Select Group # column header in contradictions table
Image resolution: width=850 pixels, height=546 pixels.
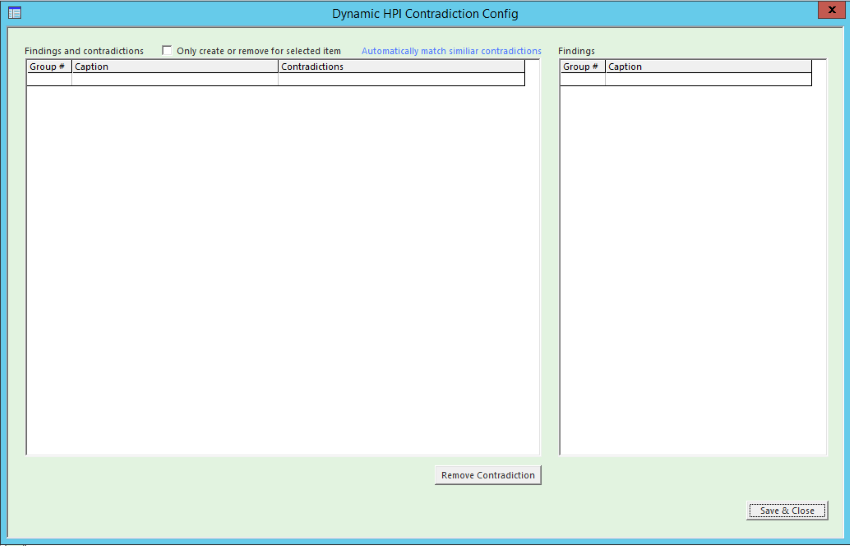click(49, 66)
